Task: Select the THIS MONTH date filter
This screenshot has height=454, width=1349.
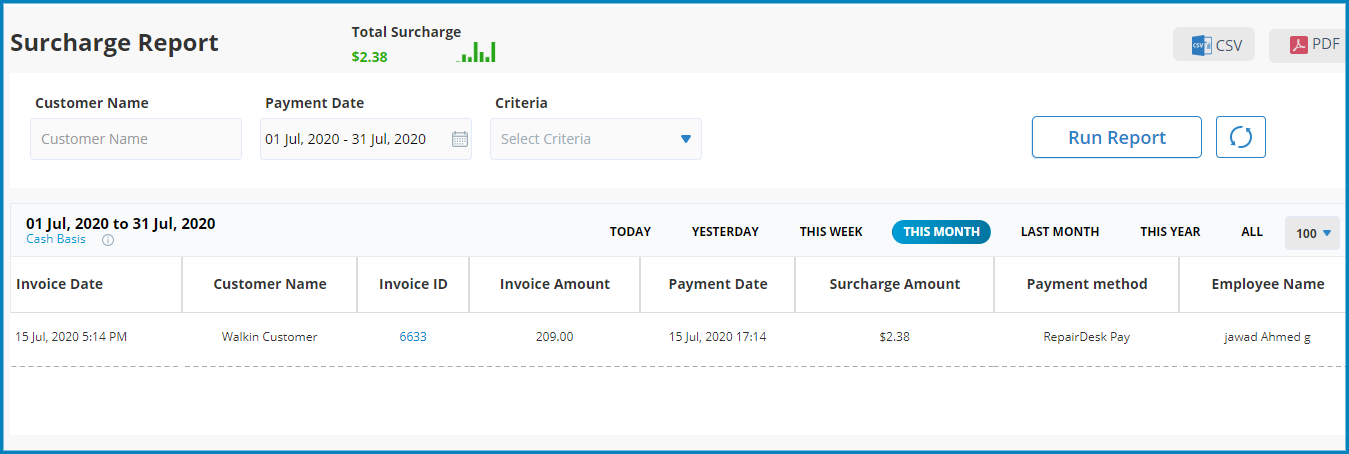Action: click(941, 232)
